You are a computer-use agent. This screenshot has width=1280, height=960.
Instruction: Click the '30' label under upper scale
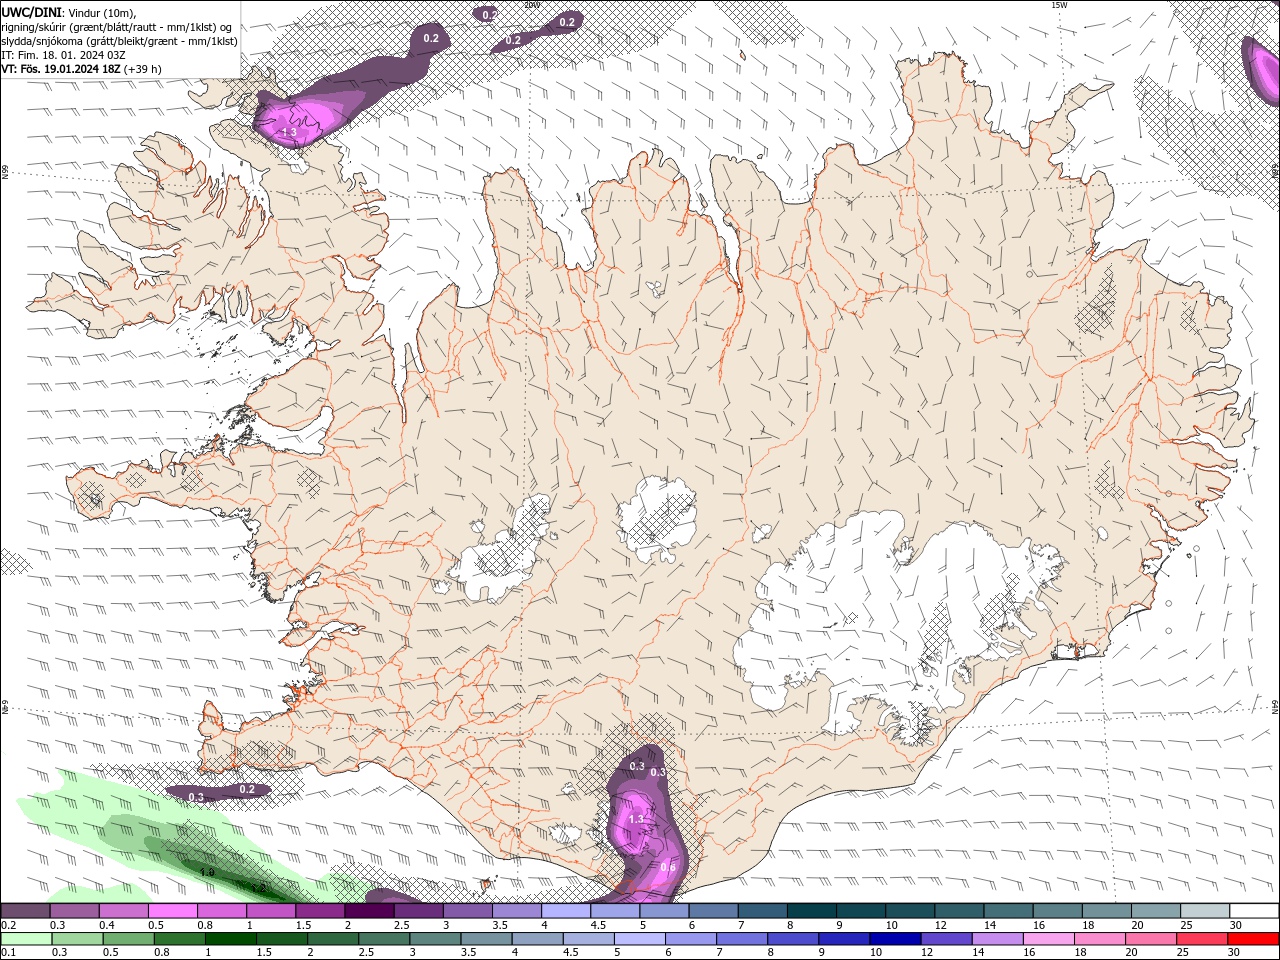pyautogui.click(x=1236, y=925)
